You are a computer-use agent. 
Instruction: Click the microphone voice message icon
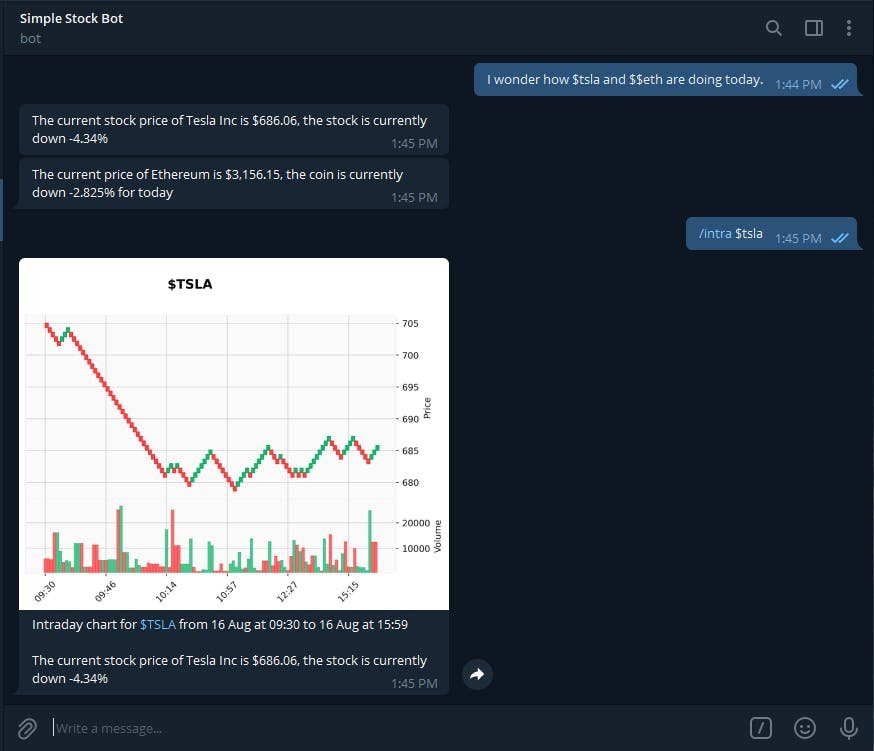point(848,728)
